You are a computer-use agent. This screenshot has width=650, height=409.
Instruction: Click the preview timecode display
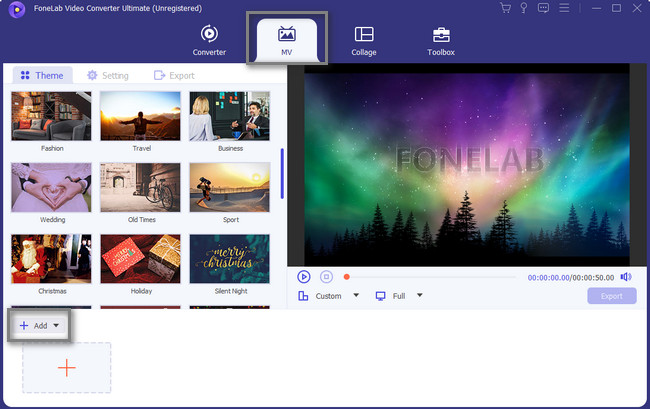tap(571, 278)
